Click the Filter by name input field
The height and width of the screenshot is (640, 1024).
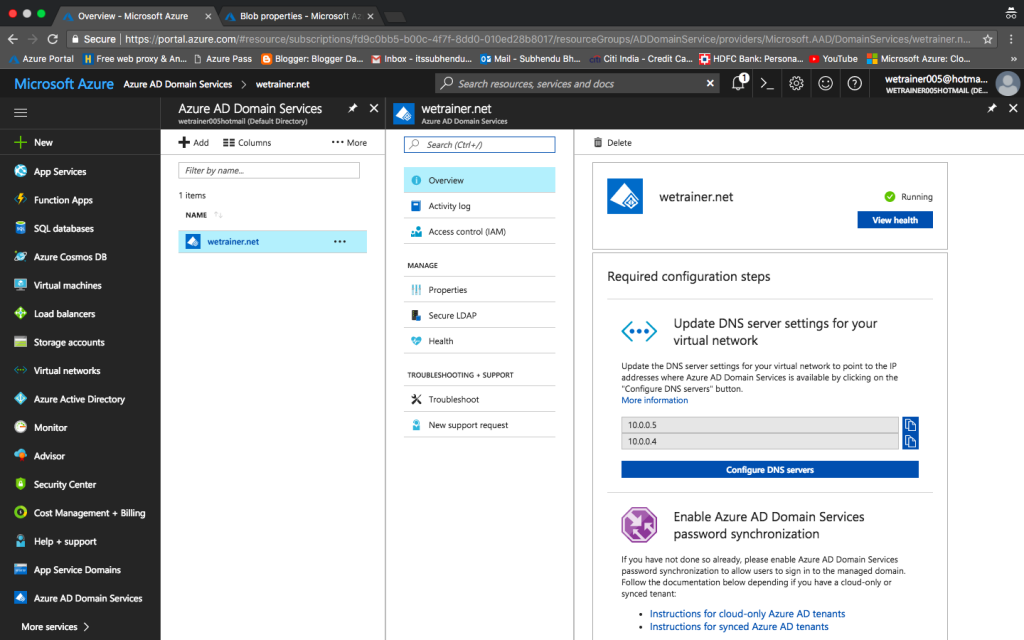(x=268, y=170)
